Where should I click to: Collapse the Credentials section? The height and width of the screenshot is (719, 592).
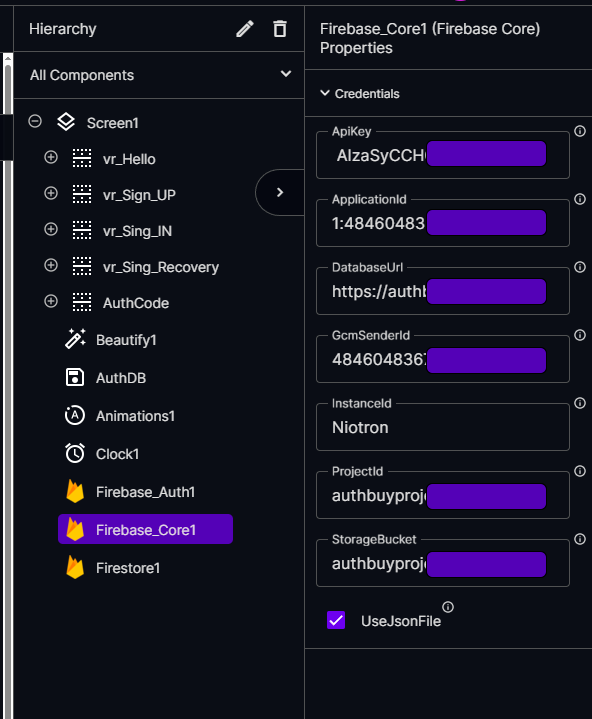(x=325, y=93)
